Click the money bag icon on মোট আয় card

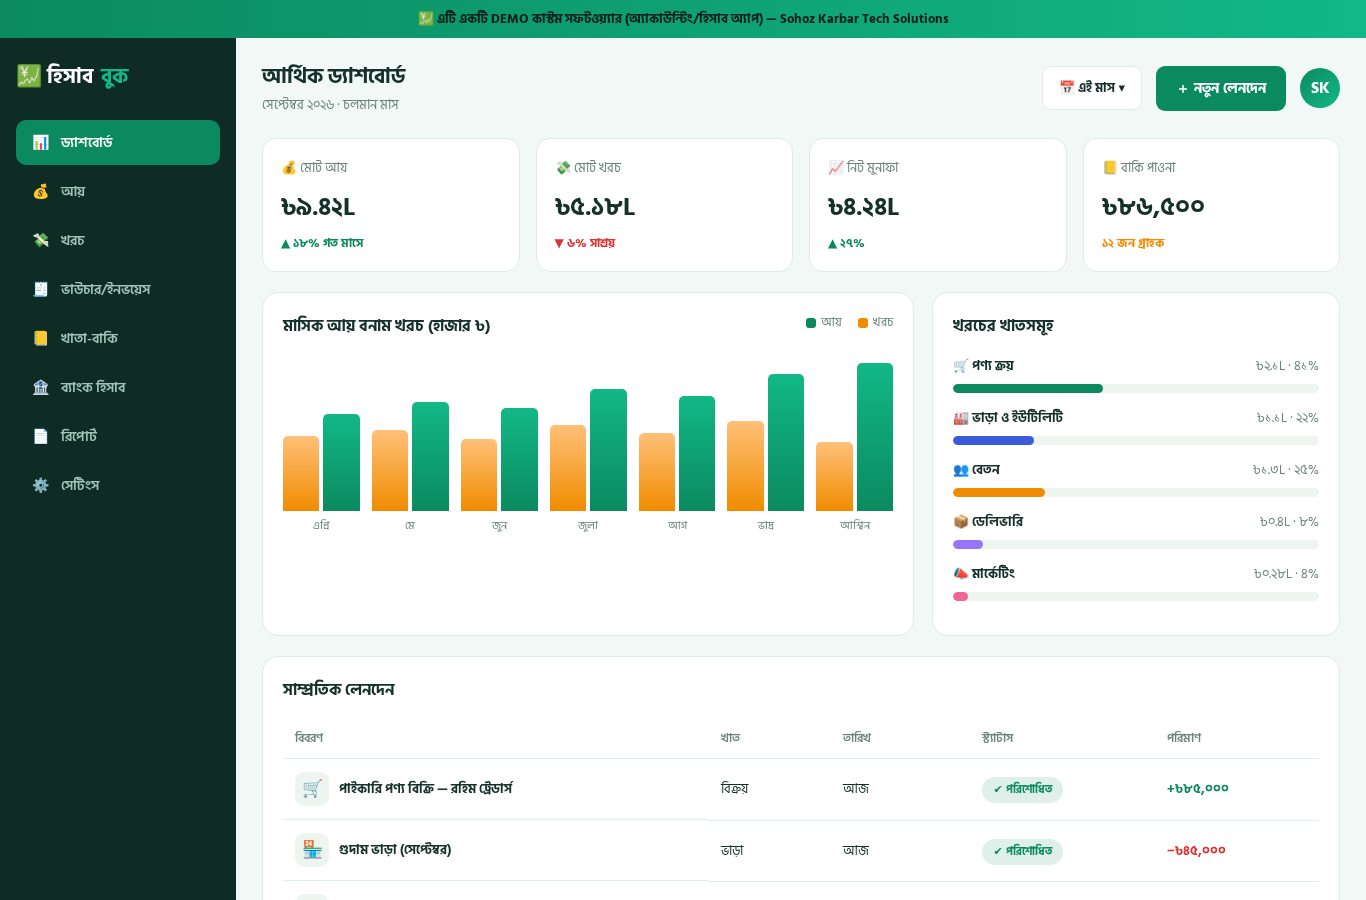pos(289,167)
